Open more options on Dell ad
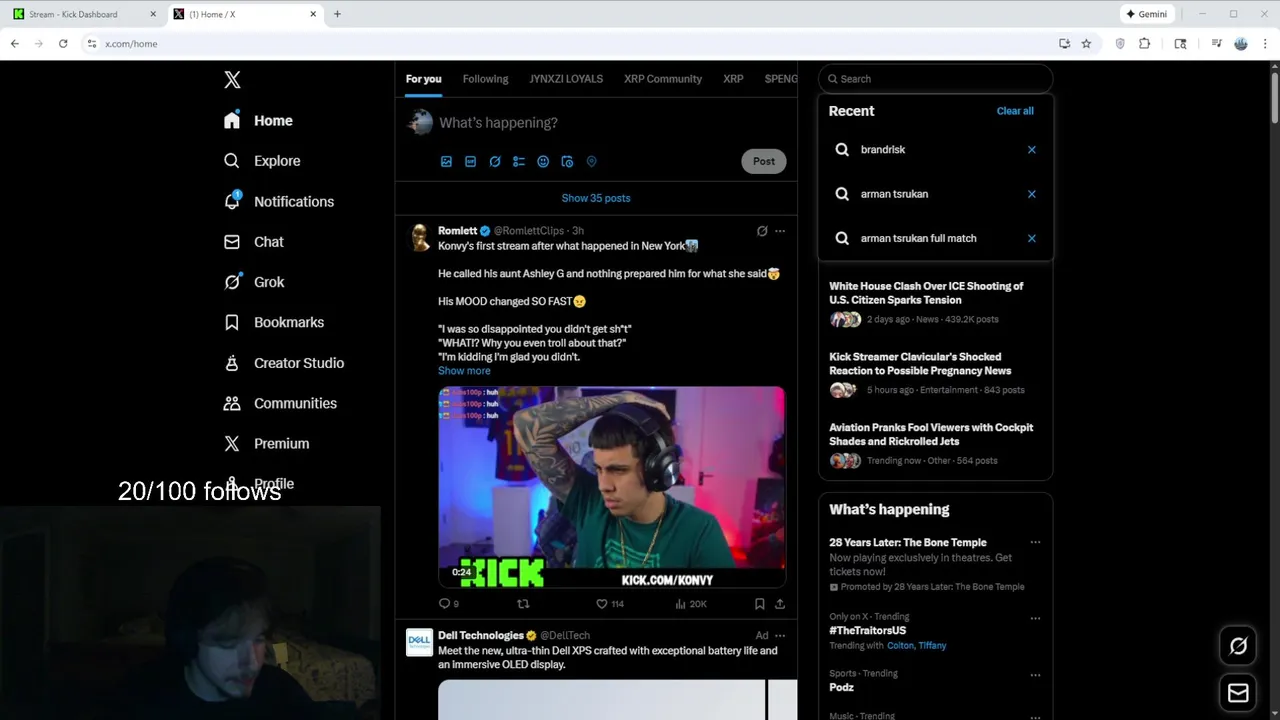1280x720 pixels. (780, 636)
